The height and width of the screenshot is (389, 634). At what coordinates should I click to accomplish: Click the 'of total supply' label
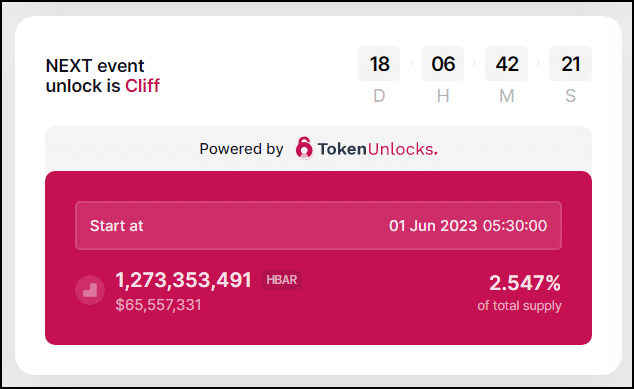click(x=519, y=306)
